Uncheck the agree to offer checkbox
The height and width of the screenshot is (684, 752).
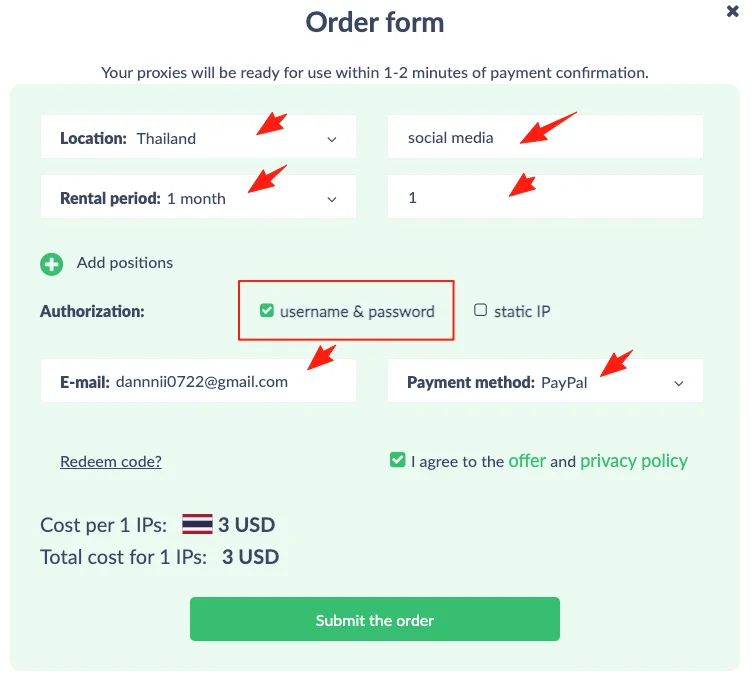click(x=398, y=460)
